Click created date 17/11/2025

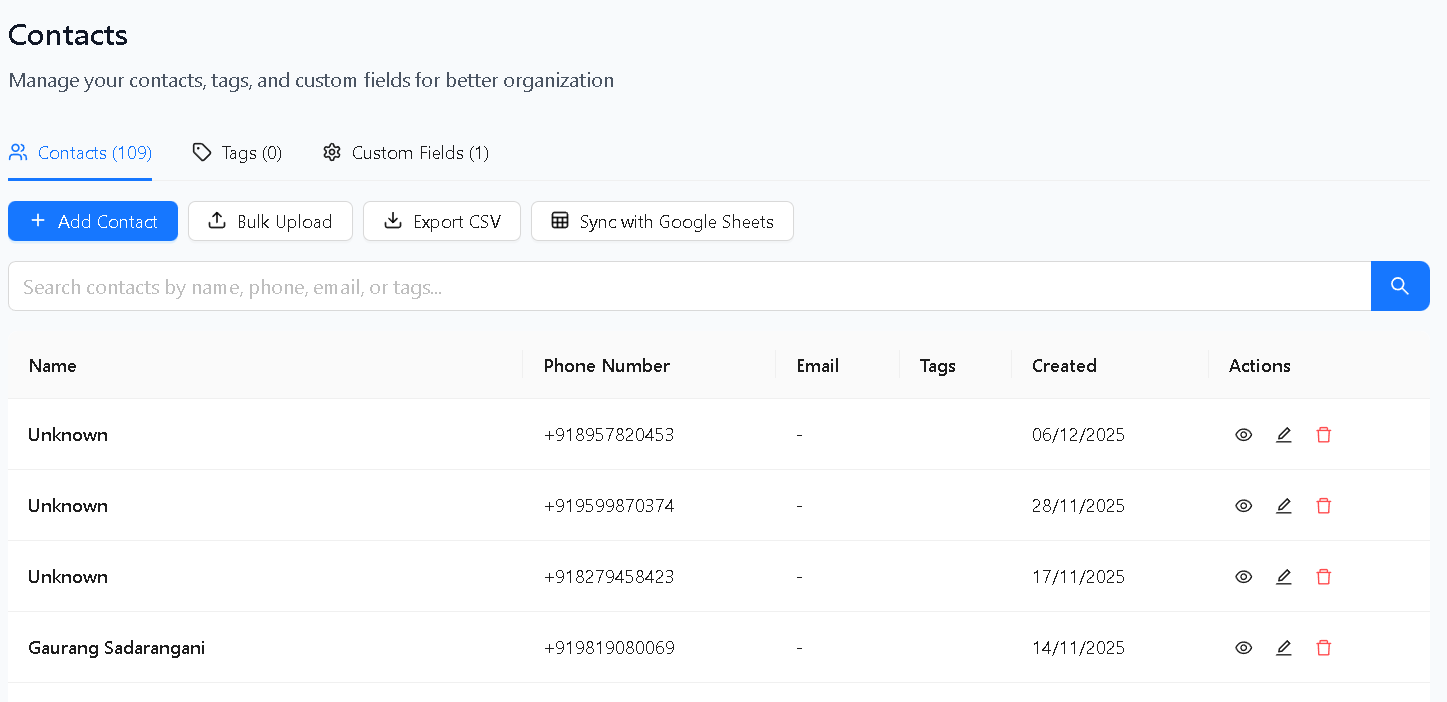1078,577
